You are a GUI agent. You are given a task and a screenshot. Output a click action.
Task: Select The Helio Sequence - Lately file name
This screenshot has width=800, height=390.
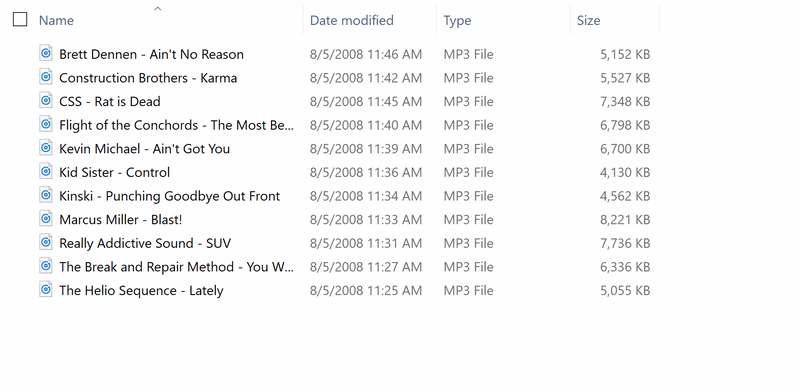pos(141,290)
